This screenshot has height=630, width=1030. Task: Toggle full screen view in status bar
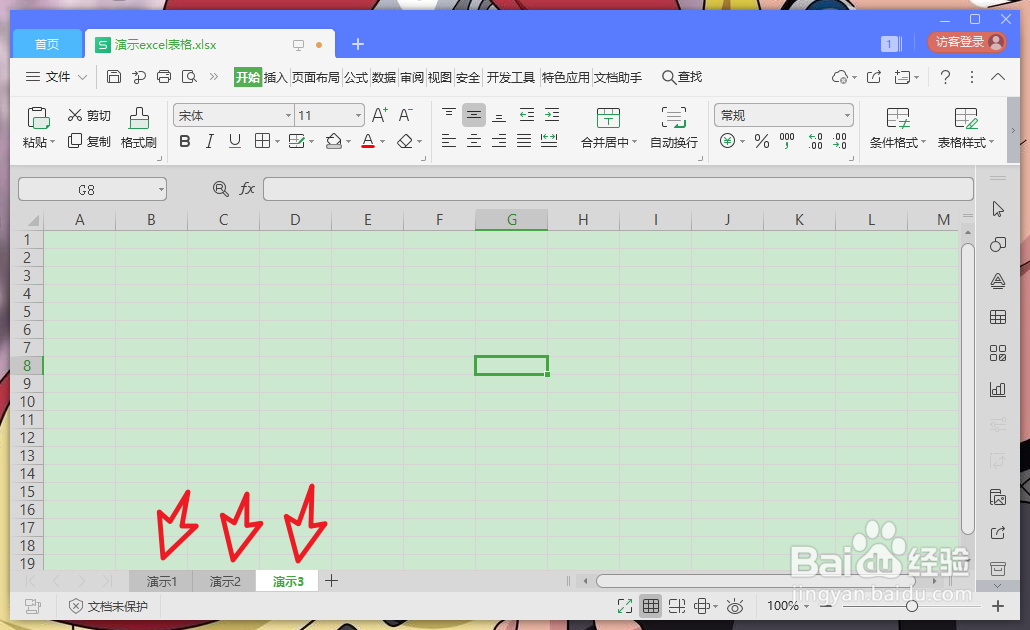(x=625, y=605)
